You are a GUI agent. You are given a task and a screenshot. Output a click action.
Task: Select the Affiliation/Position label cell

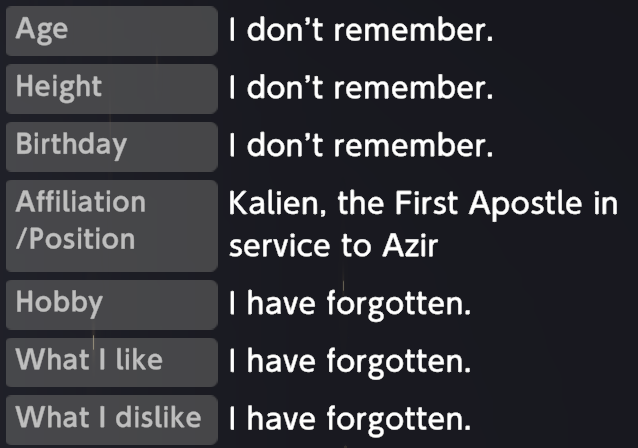(110, 223)
